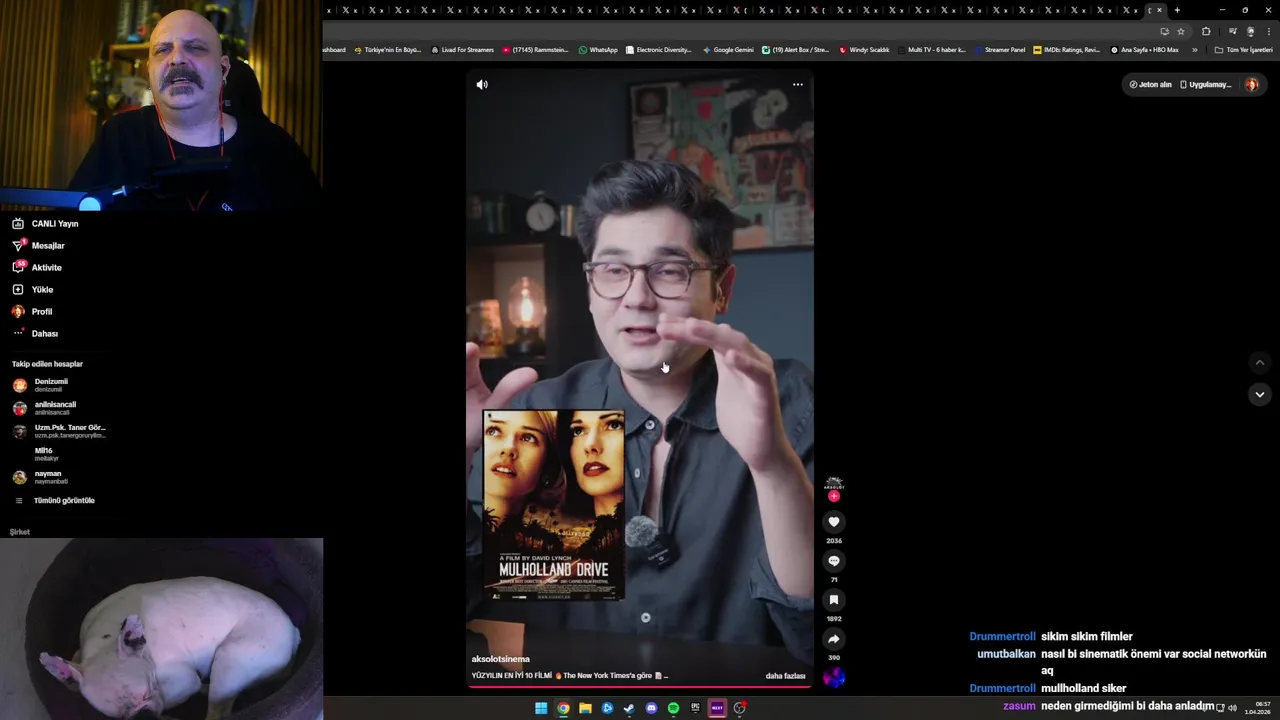Screen dimensions: 1280x720
Task: Open Chrome extensions puzzle icon
Action: pos(1206,31)
